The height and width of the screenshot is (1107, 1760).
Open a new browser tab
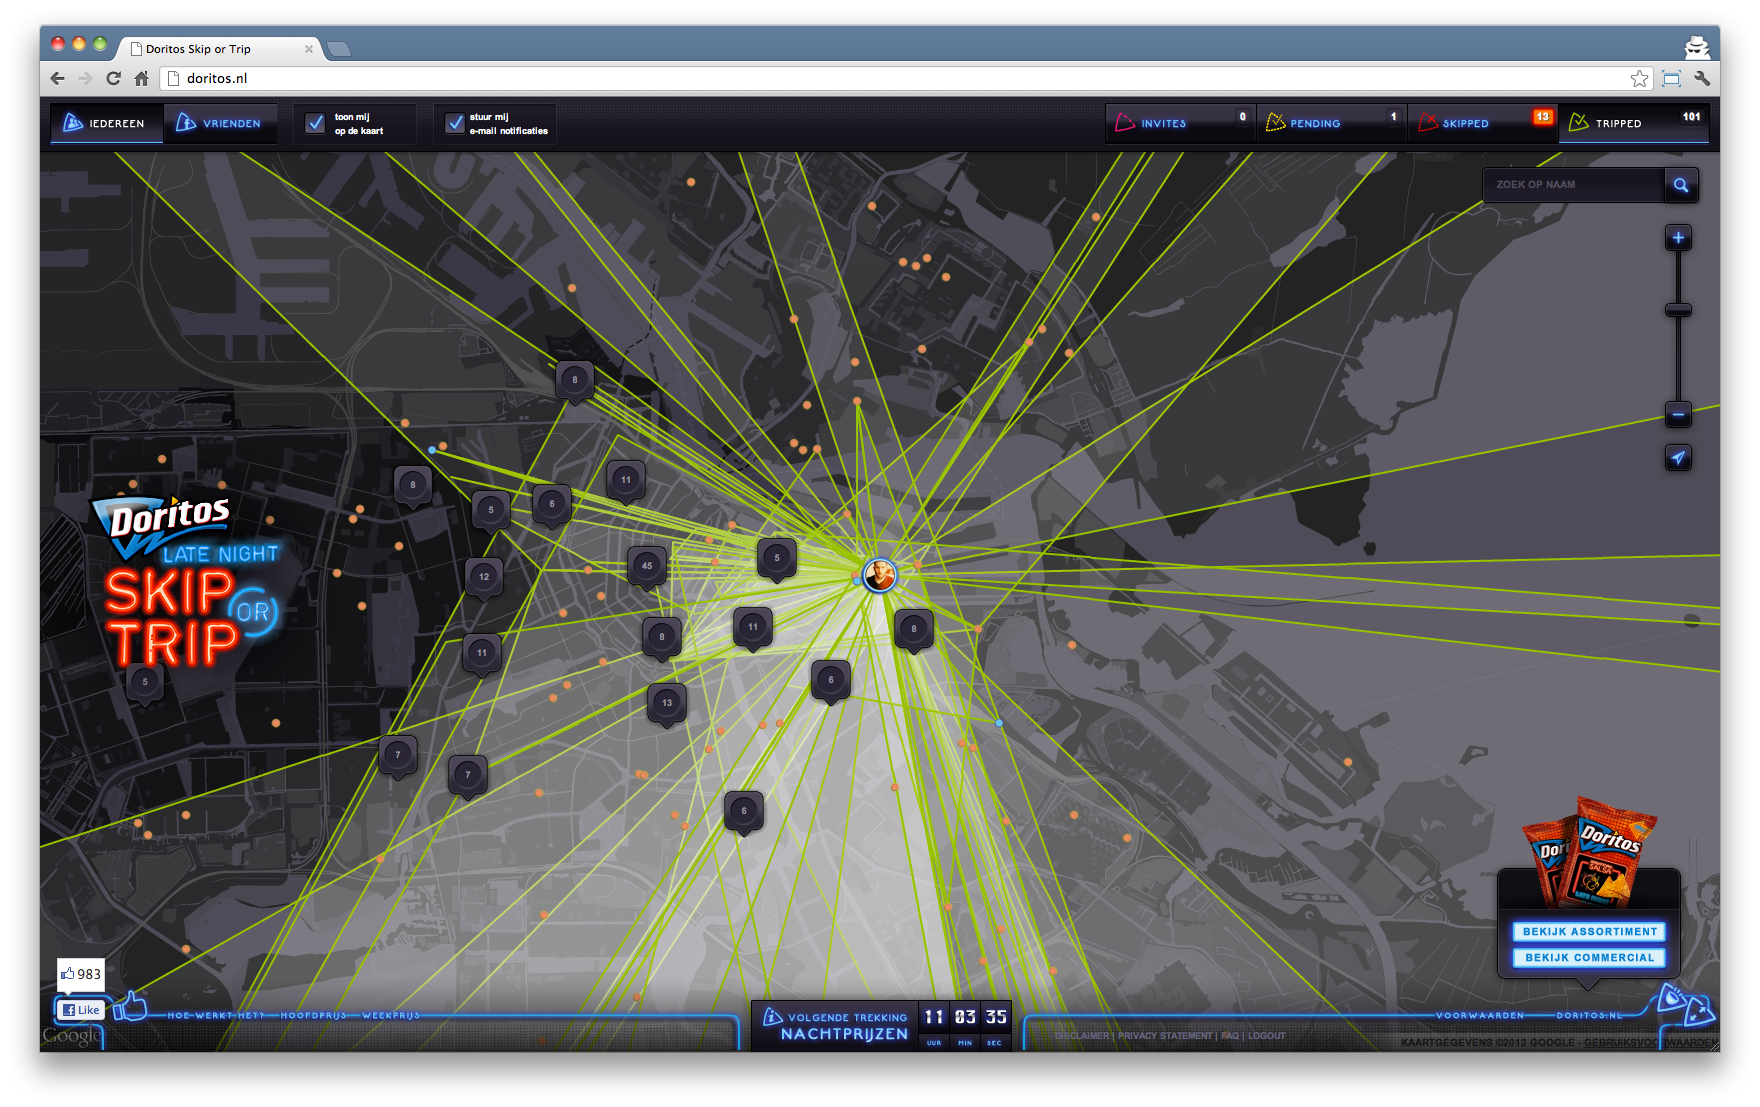coord(339,48)
